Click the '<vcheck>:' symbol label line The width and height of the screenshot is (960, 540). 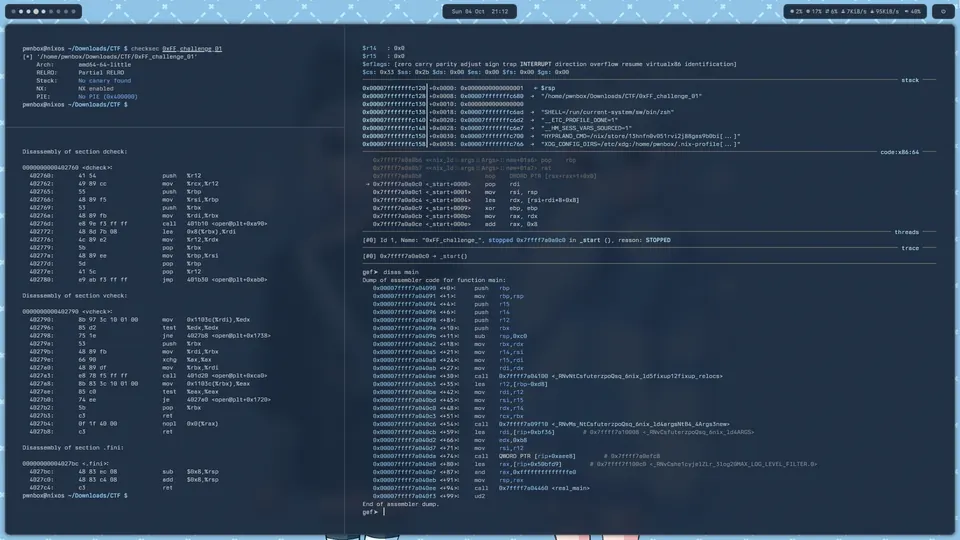tap(67, 311)
